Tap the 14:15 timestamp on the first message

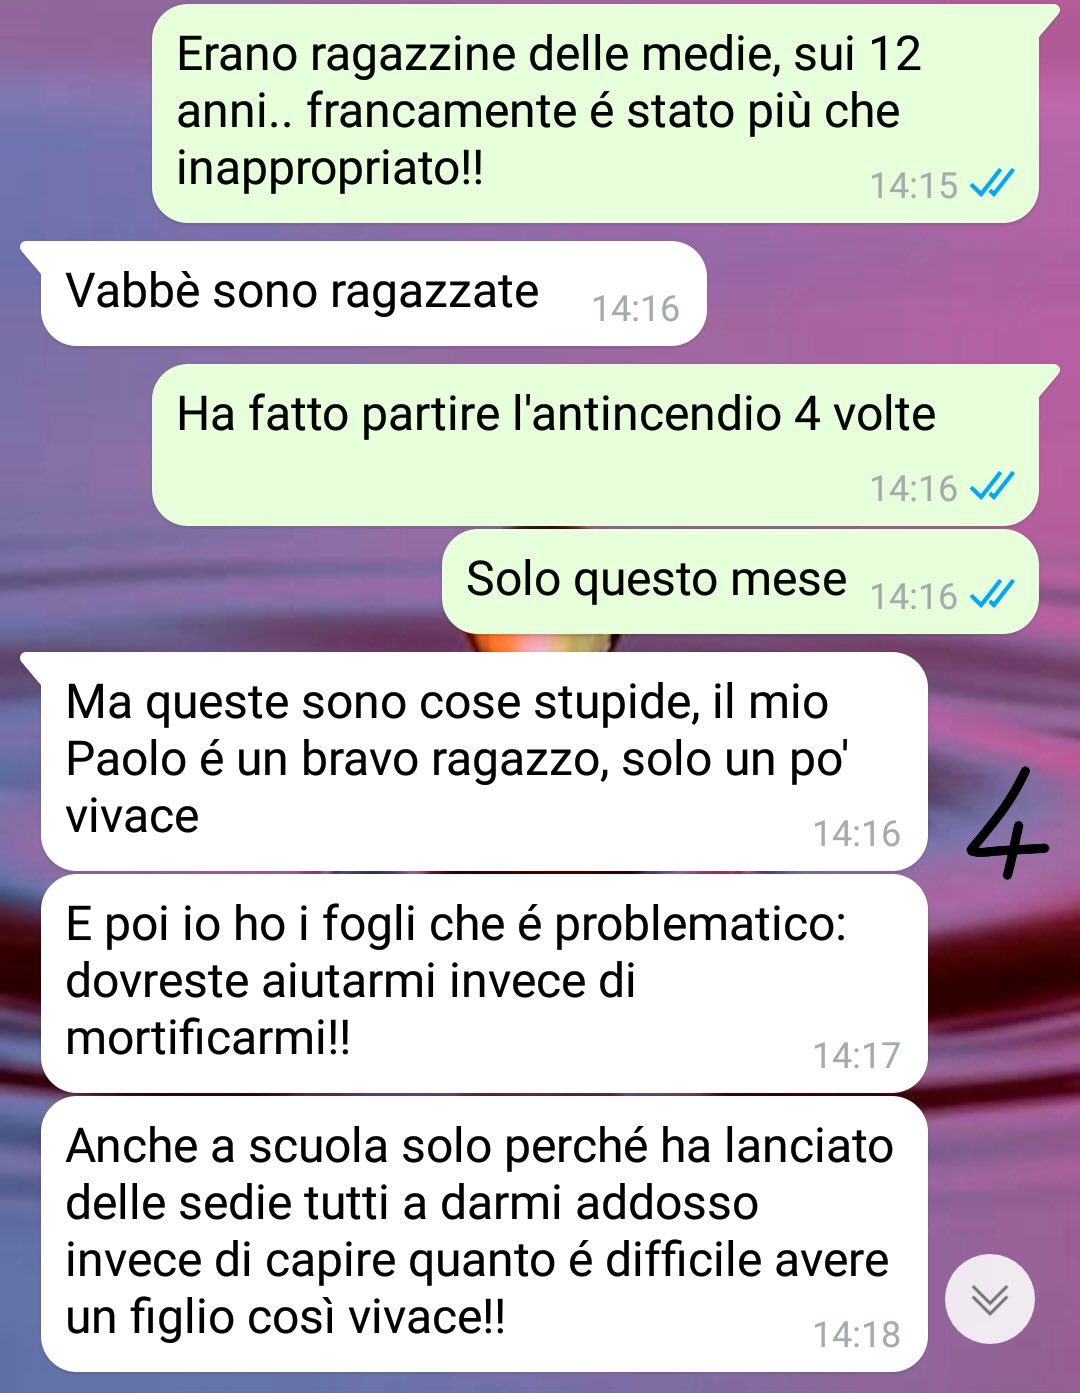coord(913,186)
